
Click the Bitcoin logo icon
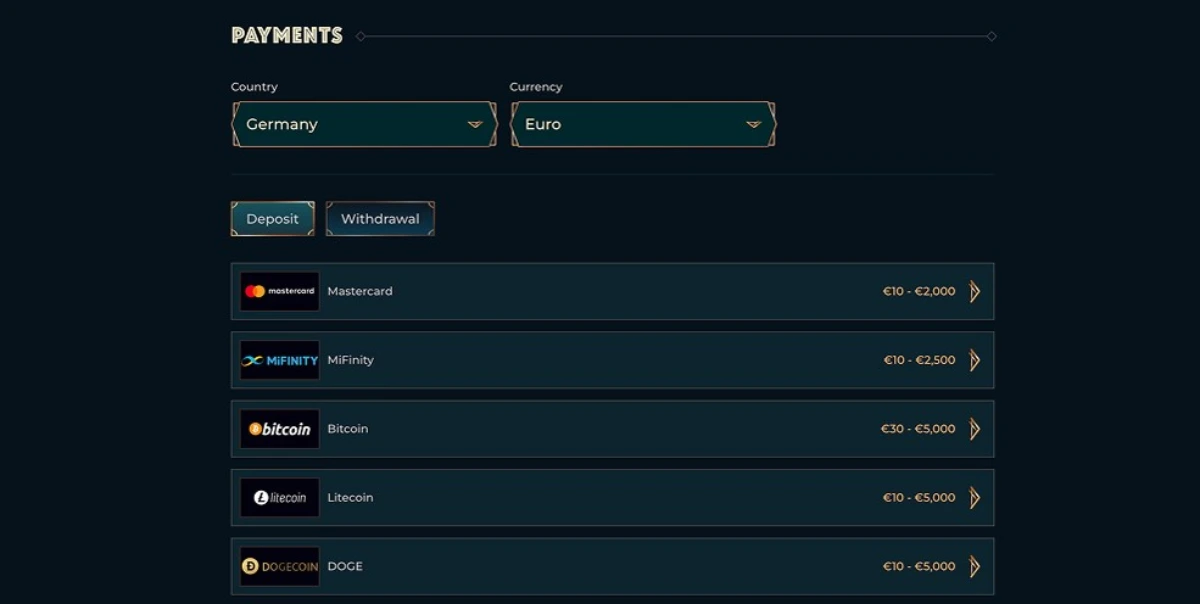(x=280, y=429)
